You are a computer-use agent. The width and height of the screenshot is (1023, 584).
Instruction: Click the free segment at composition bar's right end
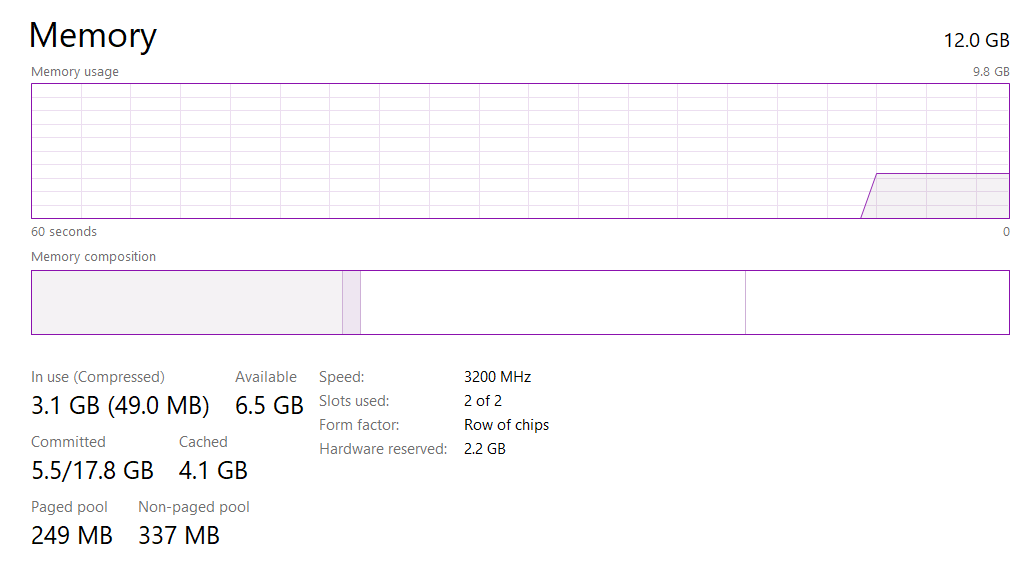(x=877, y=302)
